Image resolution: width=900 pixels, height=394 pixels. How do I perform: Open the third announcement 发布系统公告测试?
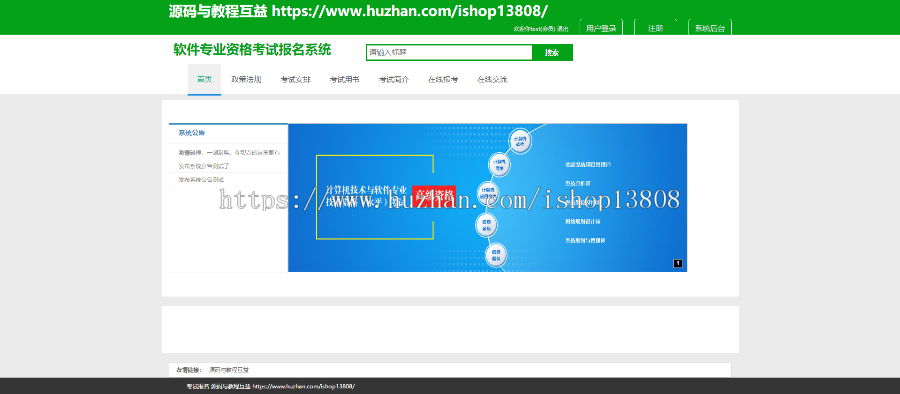(x=201, y=179)
